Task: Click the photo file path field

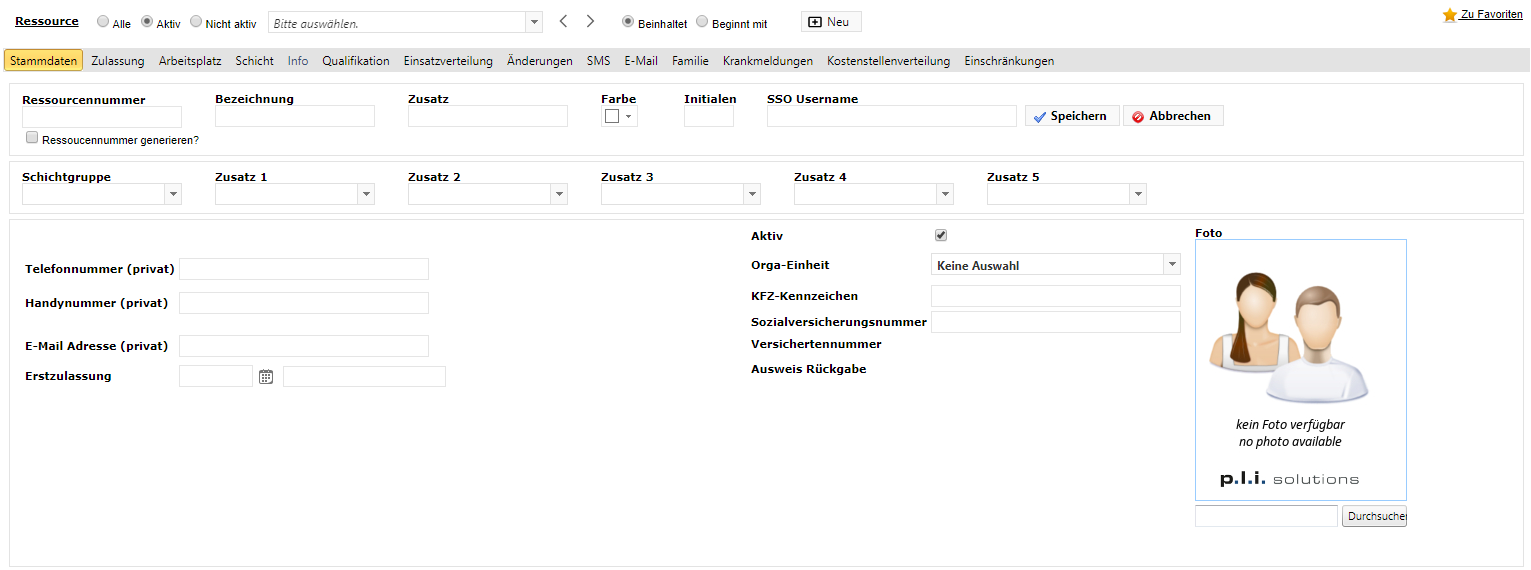Action: pos(1266,516)
